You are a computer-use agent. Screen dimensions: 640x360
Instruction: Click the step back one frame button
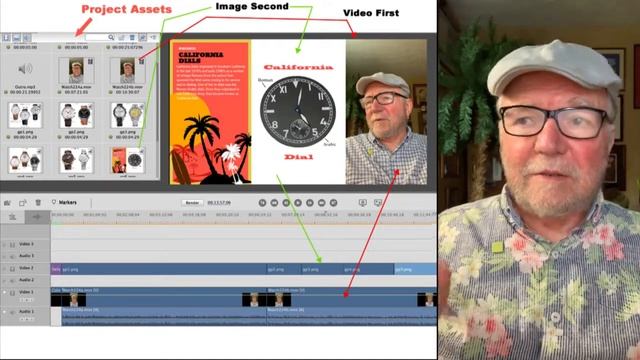(x=286, y=203)
